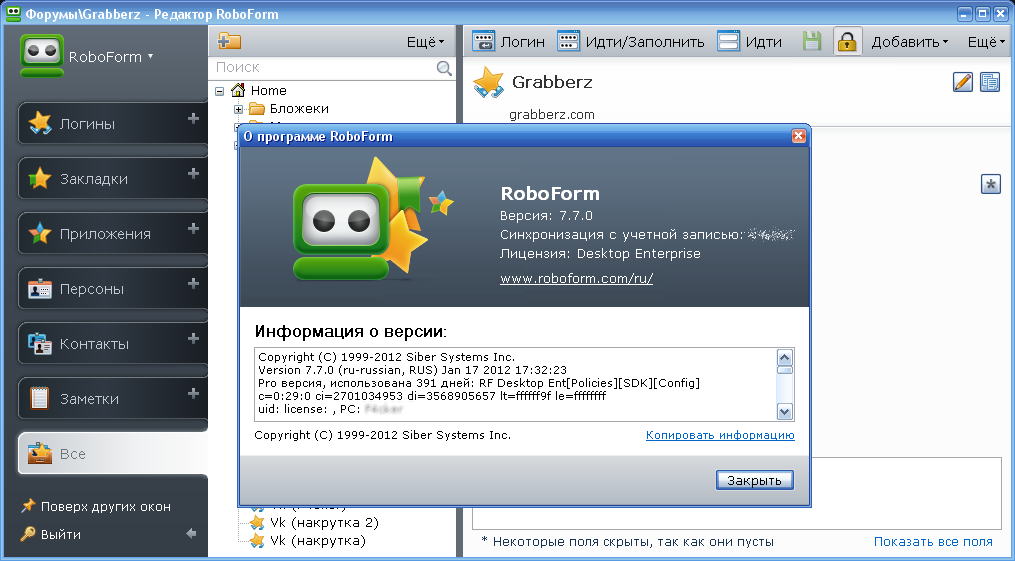This screenshot has height=561, width=1015.
Task: Click the RoboForm title bar icon
Action: point(13,14)
